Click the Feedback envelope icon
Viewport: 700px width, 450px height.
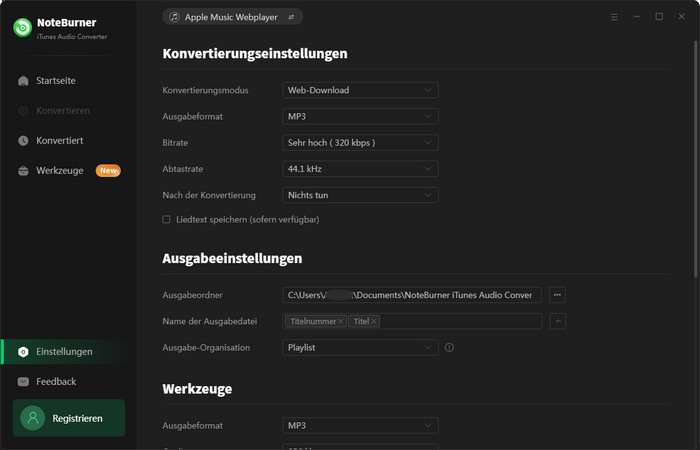(x=23, y=382)
